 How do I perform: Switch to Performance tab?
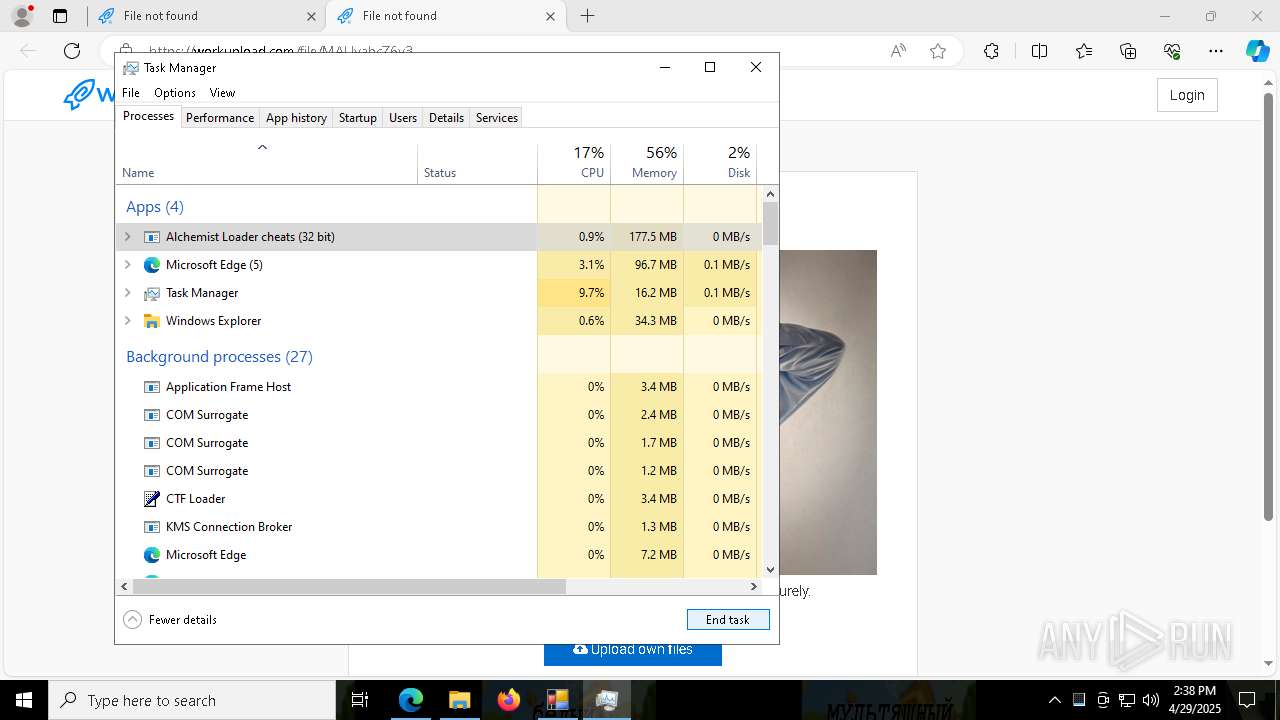(220, 118)
